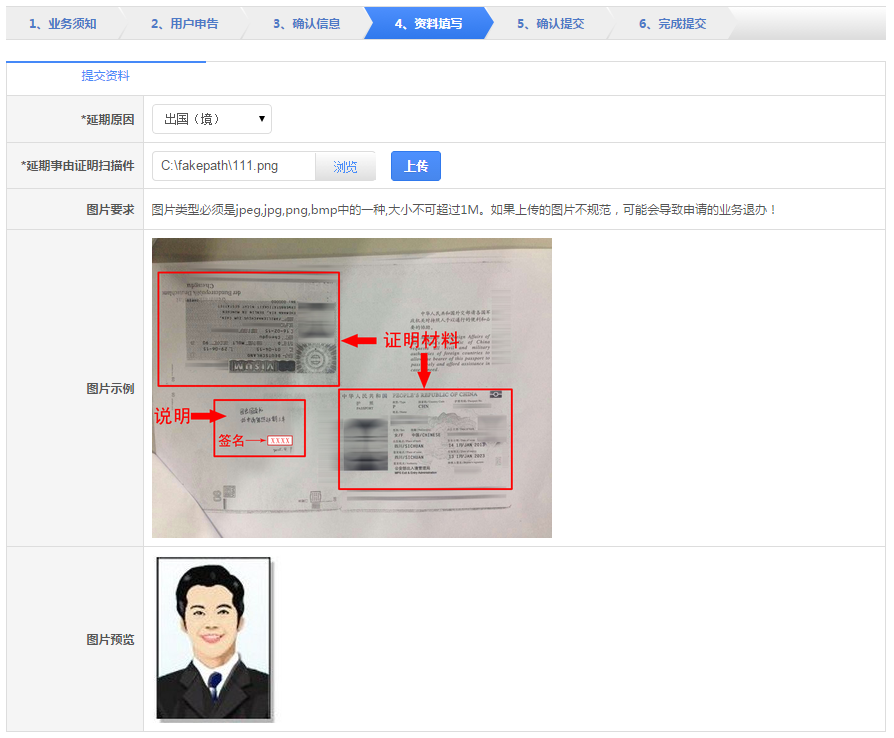This screenshot has width=894, height=738.
Task: Open the passport sample image
Action: click(351, 388)
